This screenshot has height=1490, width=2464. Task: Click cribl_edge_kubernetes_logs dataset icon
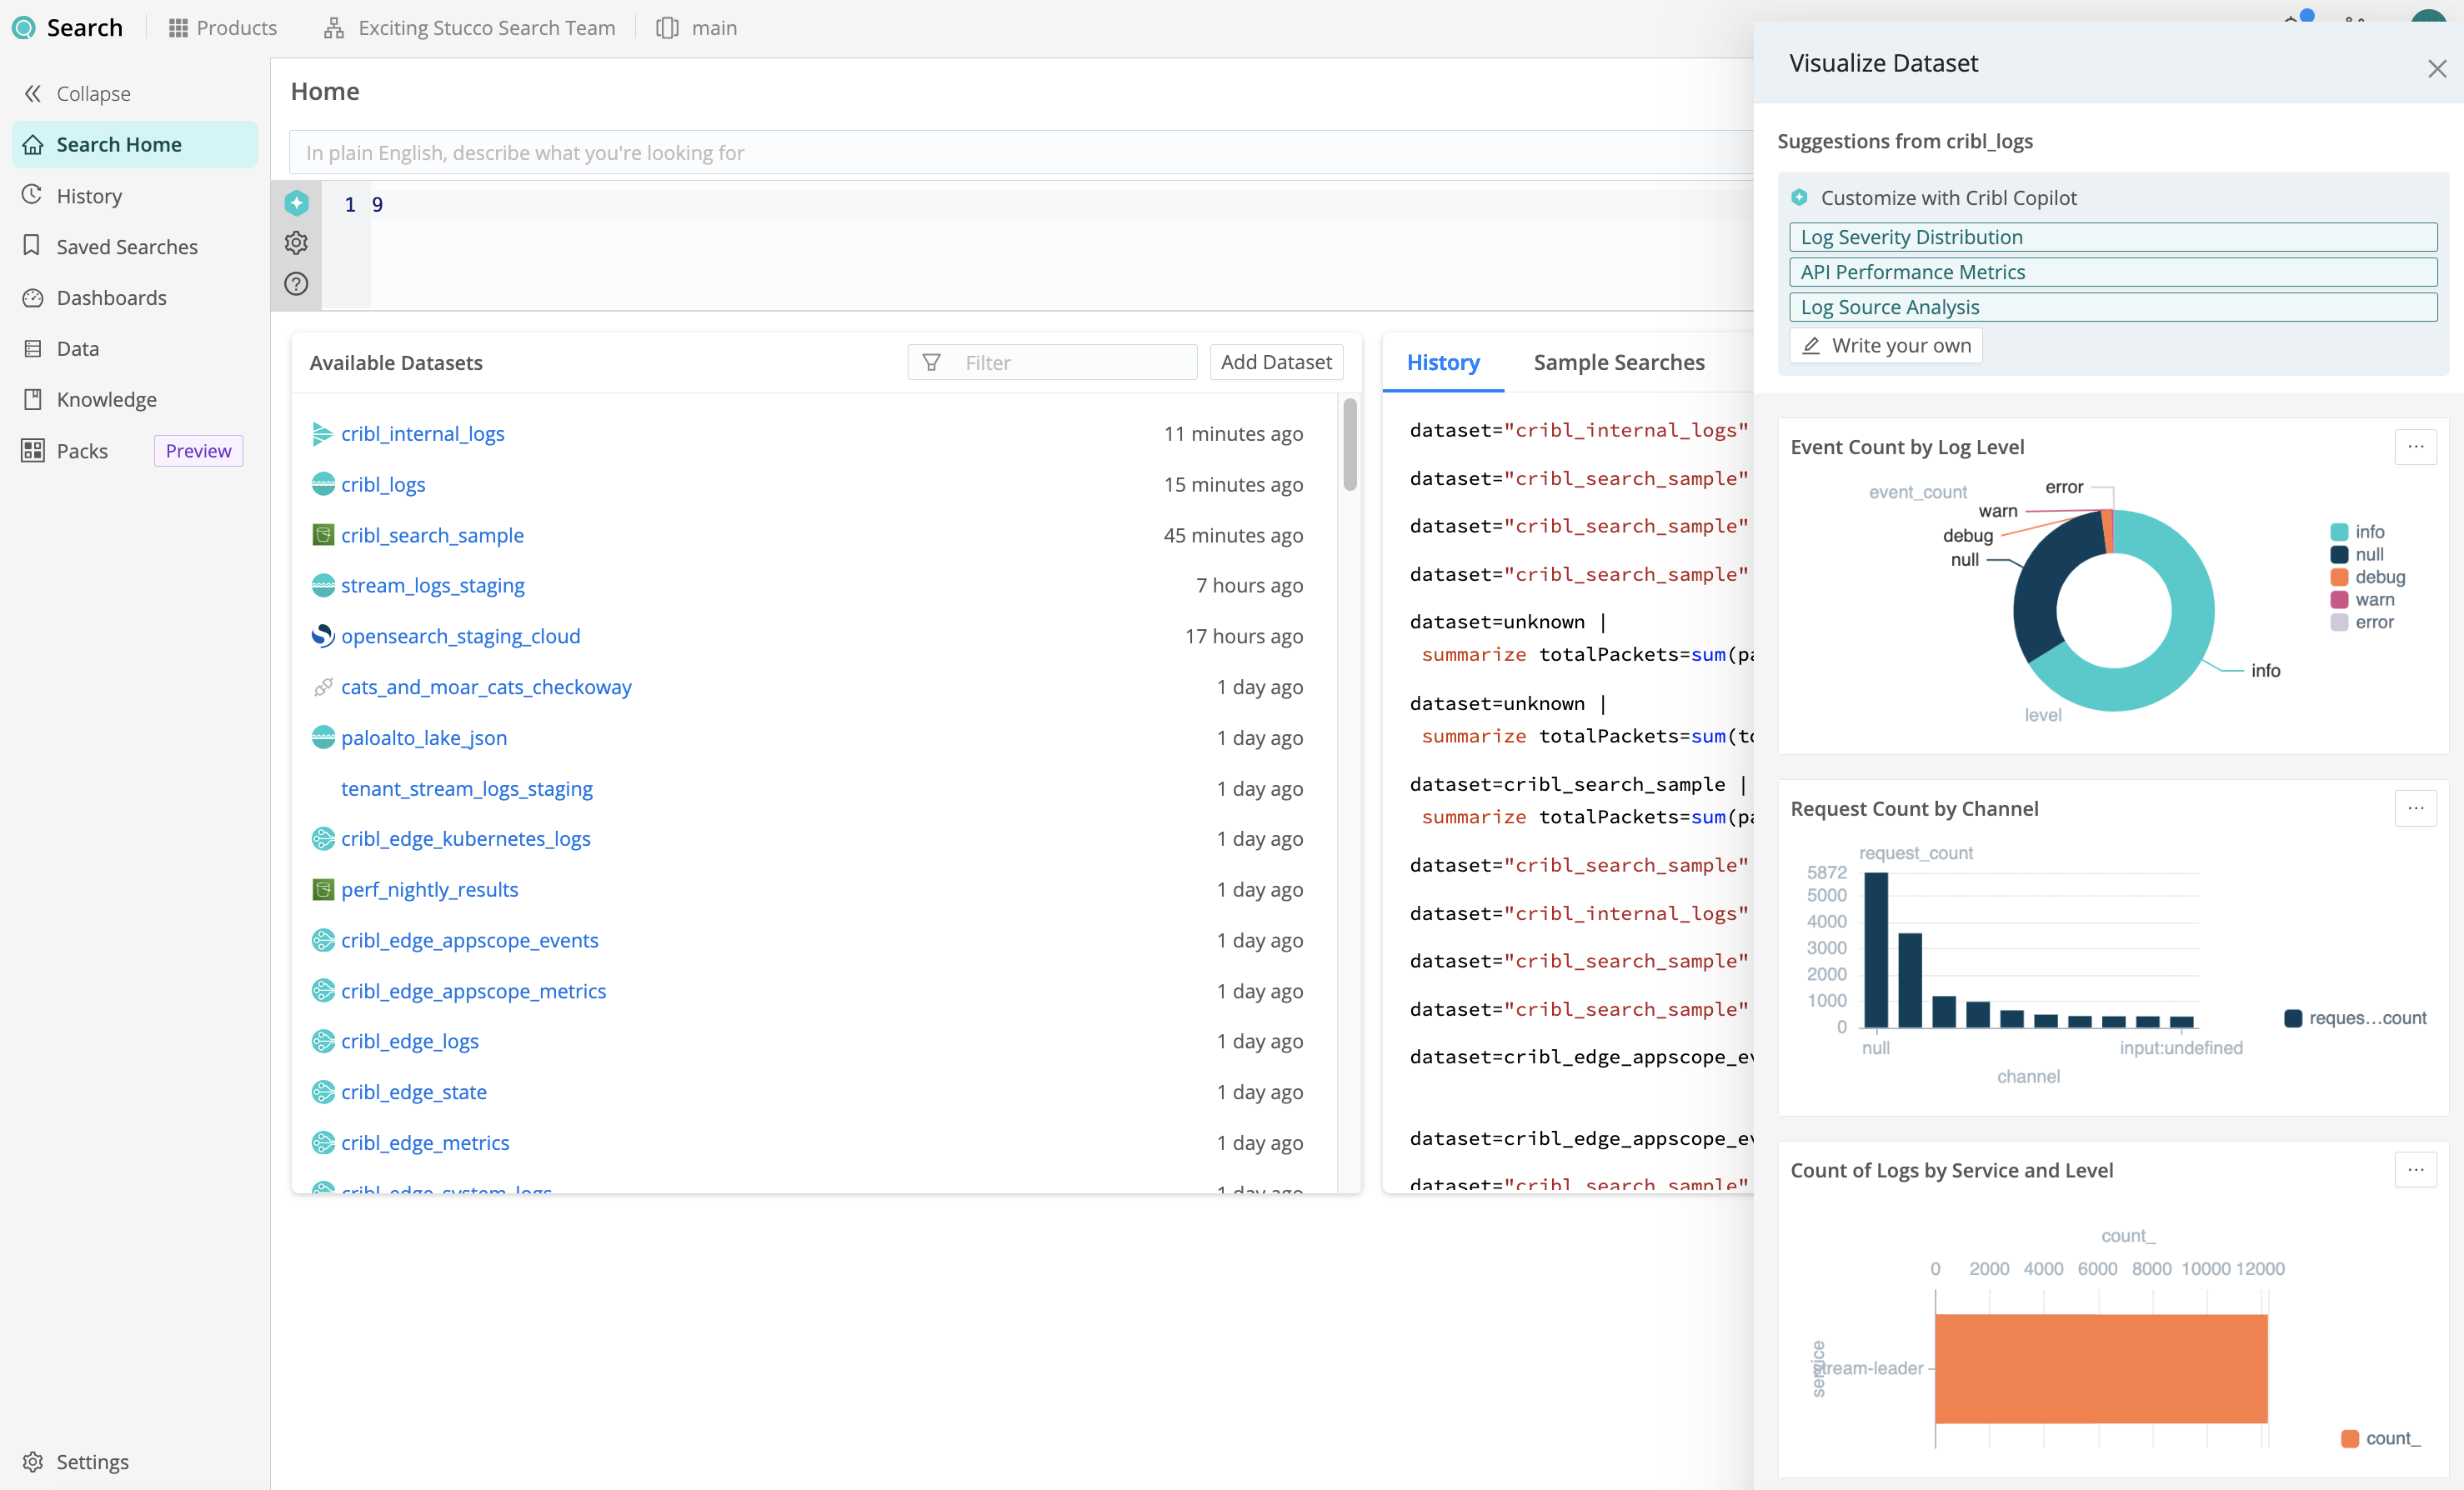point(323,838)
